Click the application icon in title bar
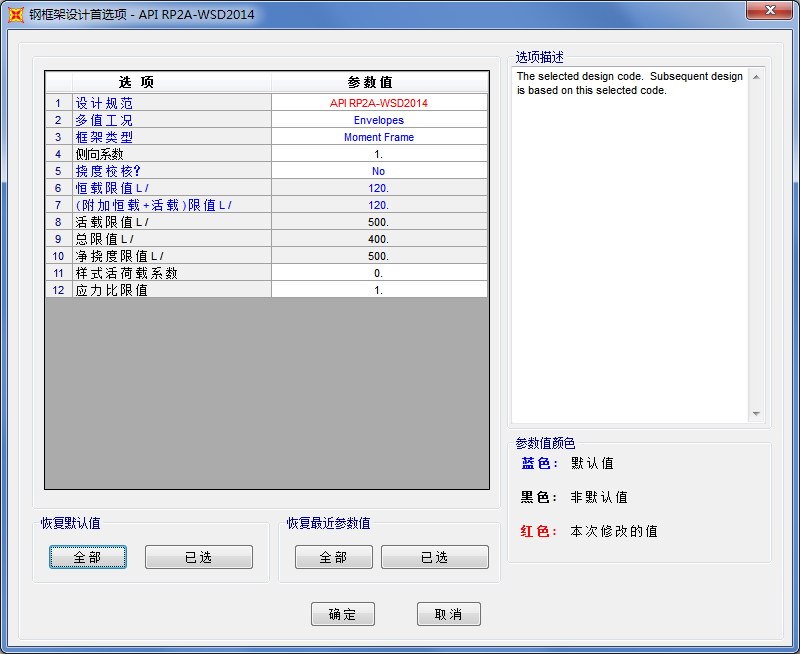The height and width of the screenshot is (654, 800). [x=15, y=15]
